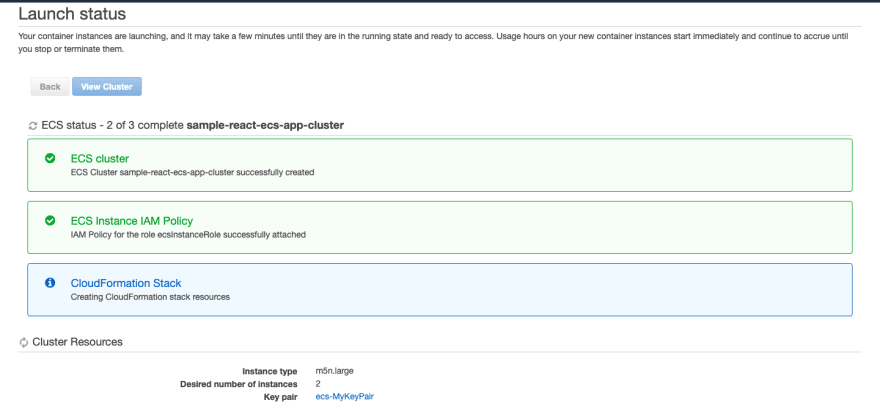
Task: Open the ecs-MyKeyPair key pair link
Action: click(x=345, y=396)
